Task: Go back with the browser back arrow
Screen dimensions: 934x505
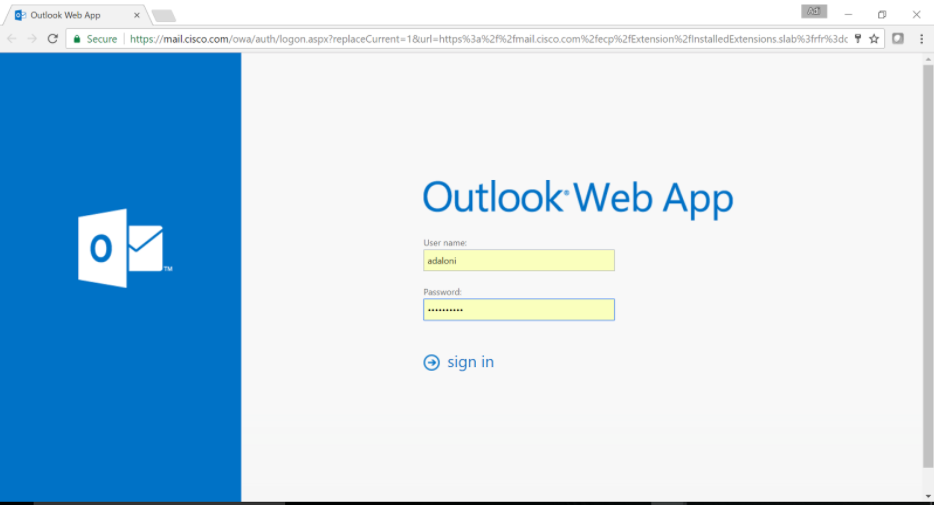Action: pyautogui.click(x=12, y=39)
